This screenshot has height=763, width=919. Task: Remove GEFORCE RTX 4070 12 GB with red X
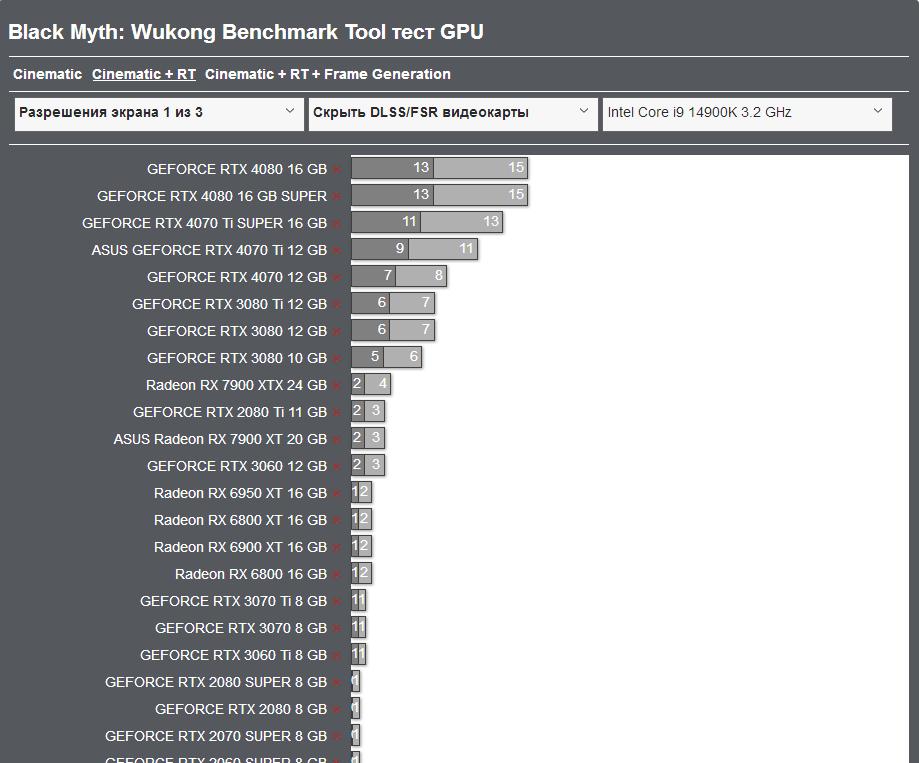tap(336, 277)
